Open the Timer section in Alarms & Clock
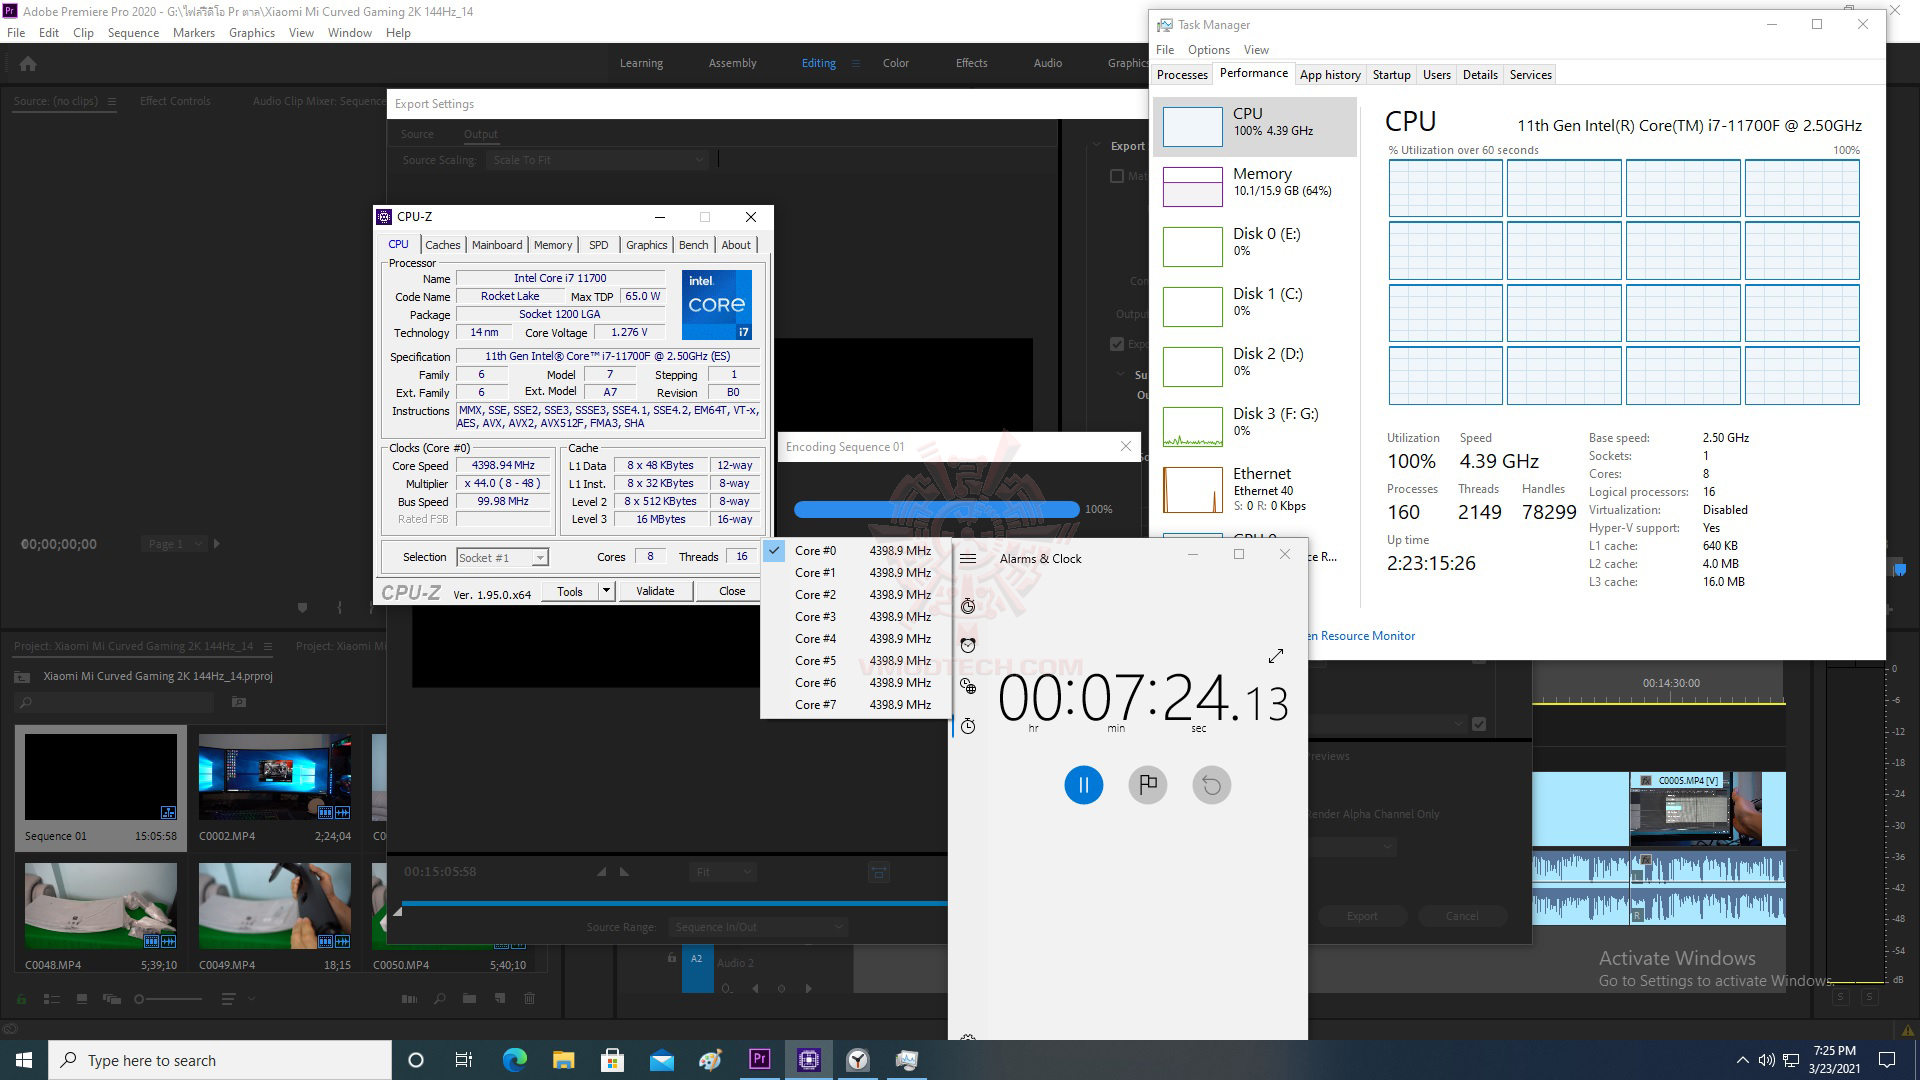The width and height of the screenshot is (1920, 1080). point(968,606)
